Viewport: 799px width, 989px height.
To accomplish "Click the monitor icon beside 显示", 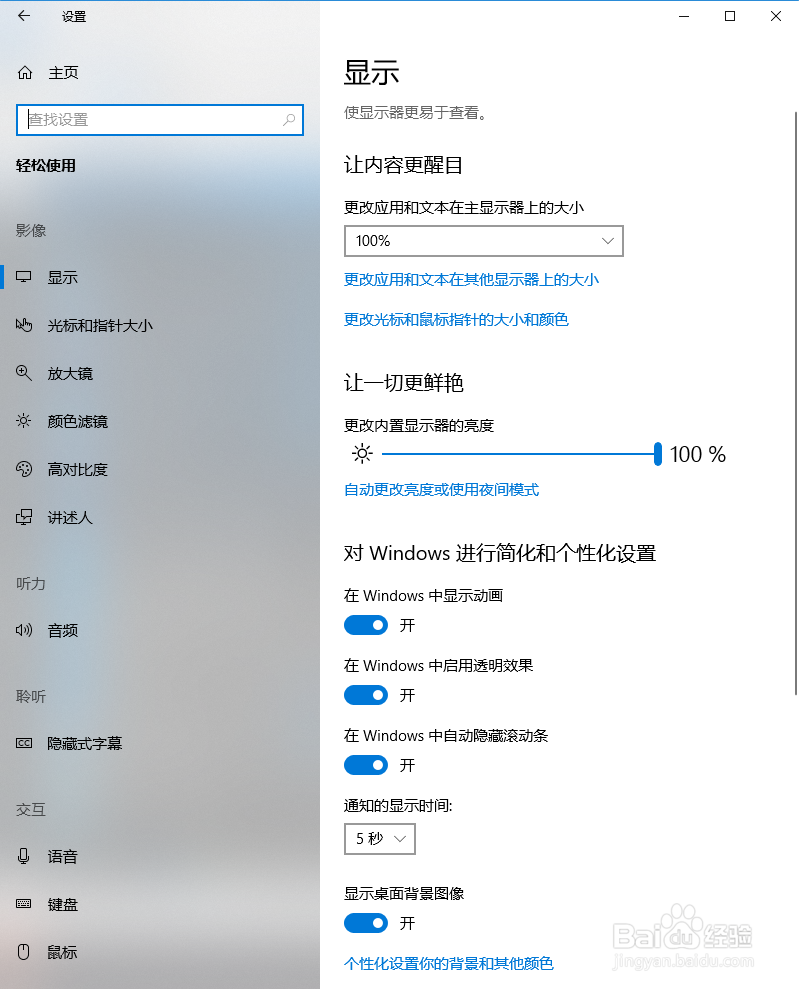I will [x=24, y=277].
